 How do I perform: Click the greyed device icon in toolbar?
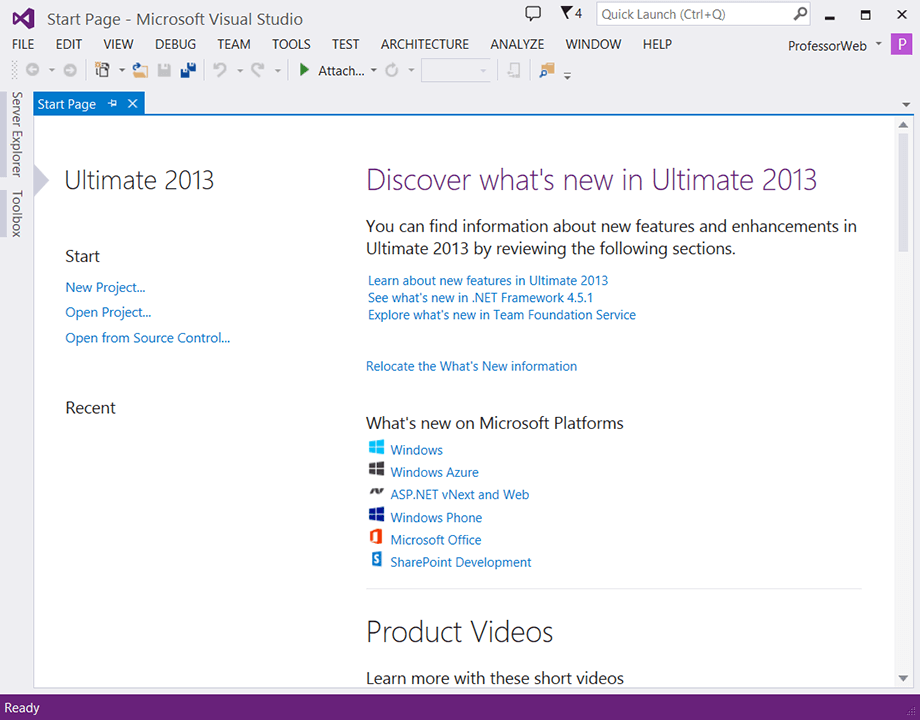tap(513, 70)
